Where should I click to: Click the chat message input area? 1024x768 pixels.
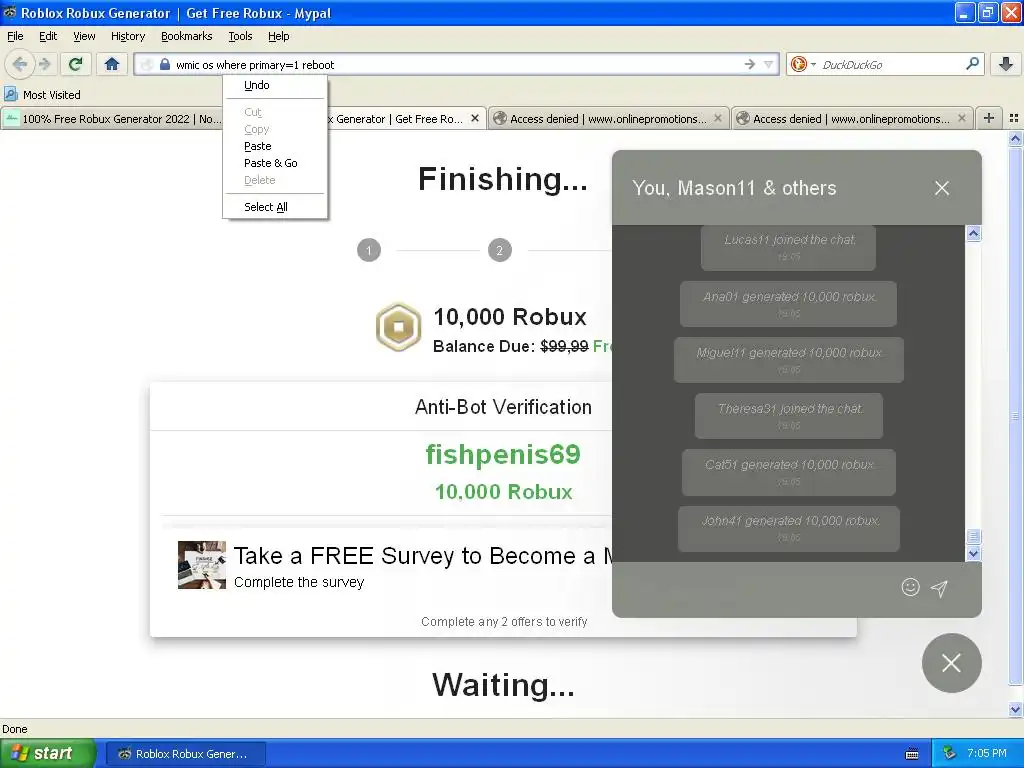tap(758, 588)
